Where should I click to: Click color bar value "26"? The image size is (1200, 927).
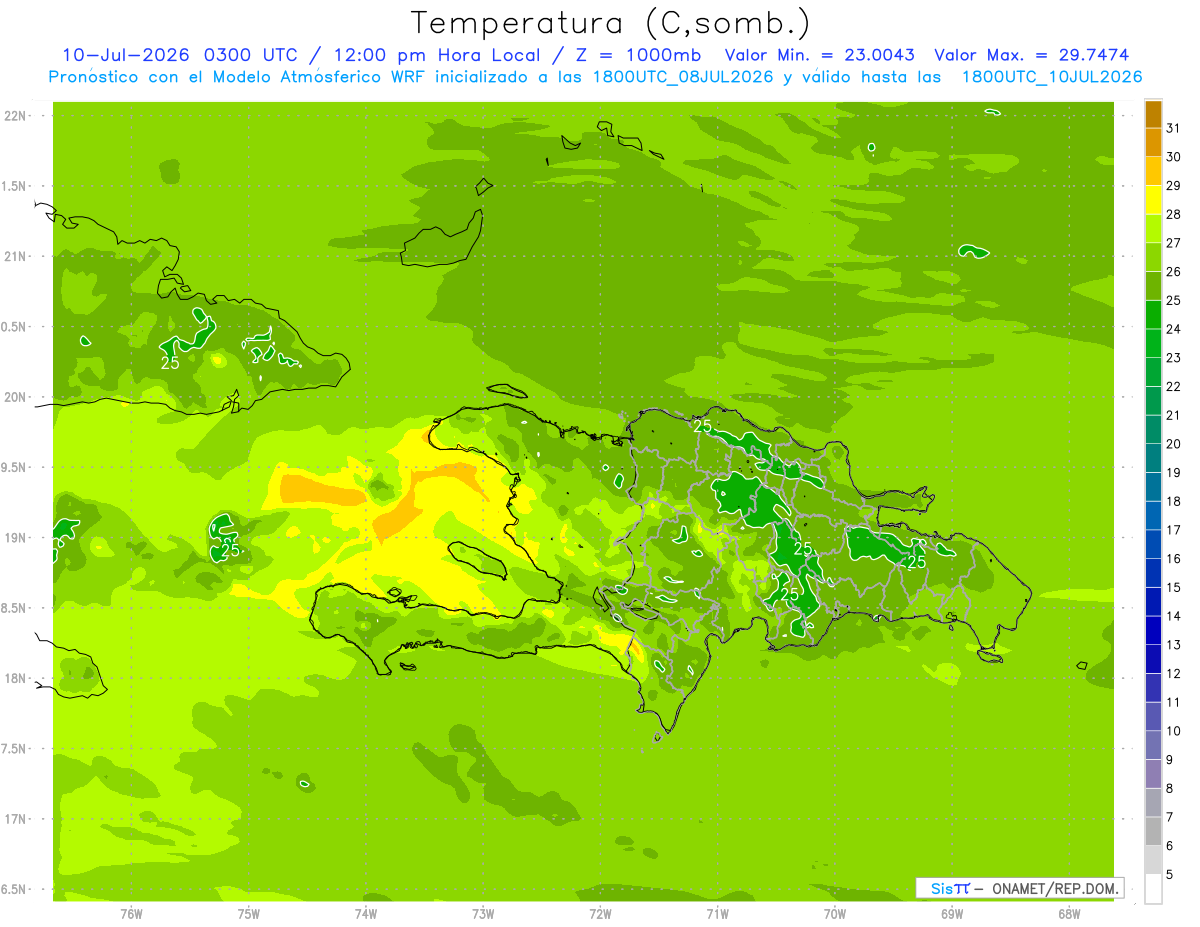tap(1173, 272)
